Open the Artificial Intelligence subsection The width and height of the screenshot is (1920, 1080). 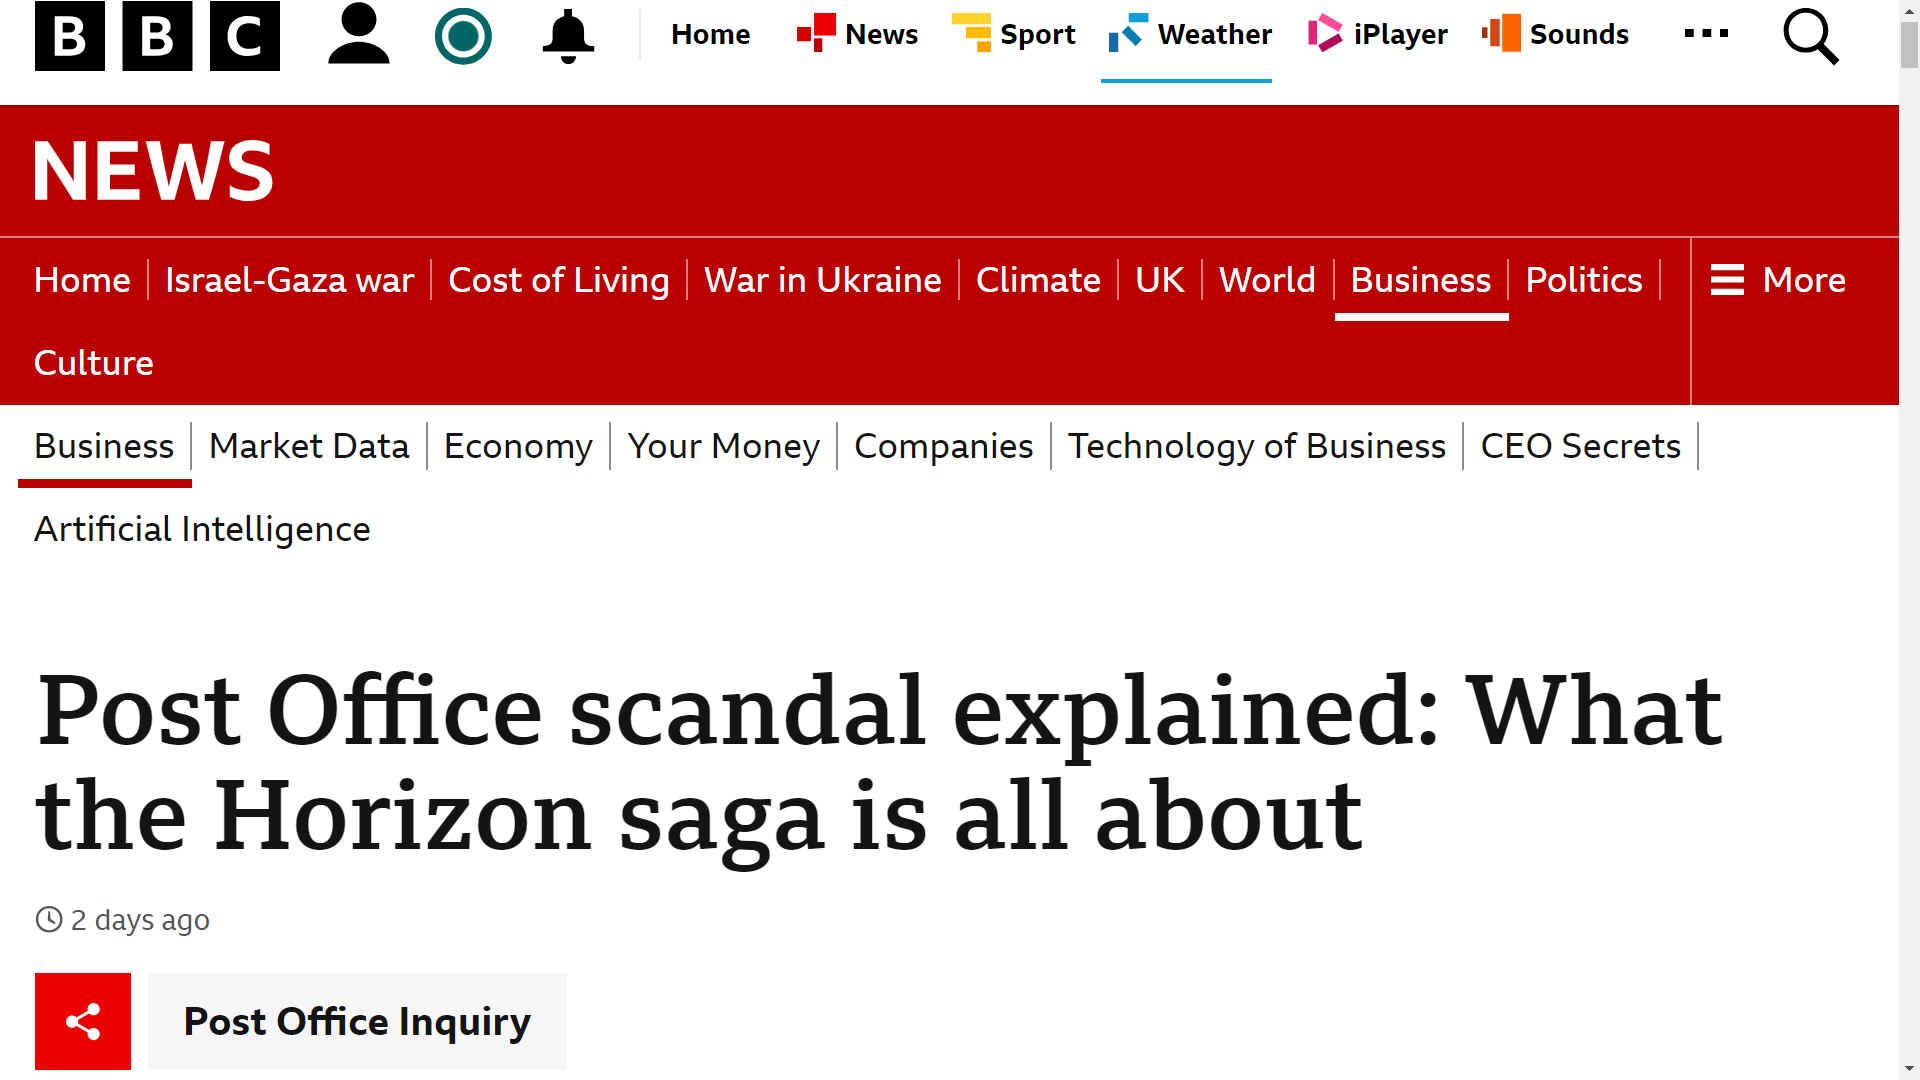coord(202,529)
